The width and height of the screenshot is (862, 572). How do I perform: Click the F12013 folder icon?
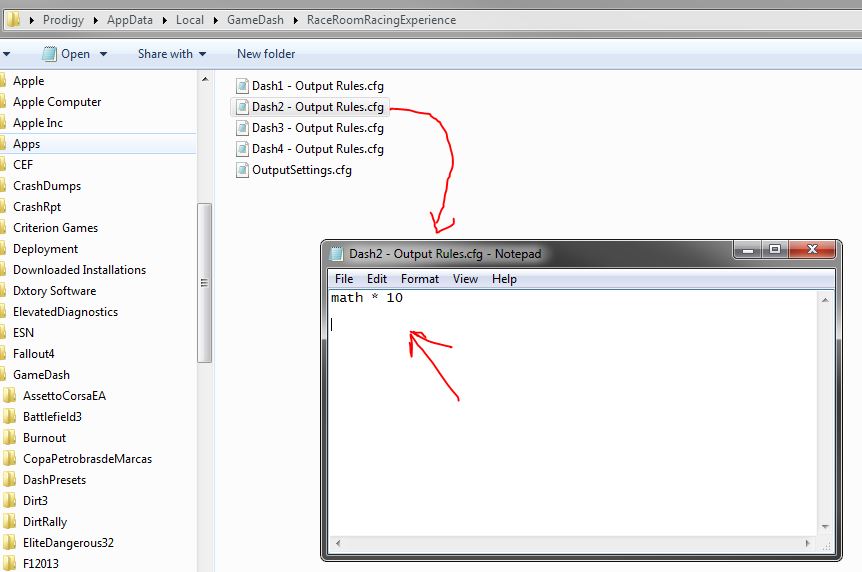(9, 563)
